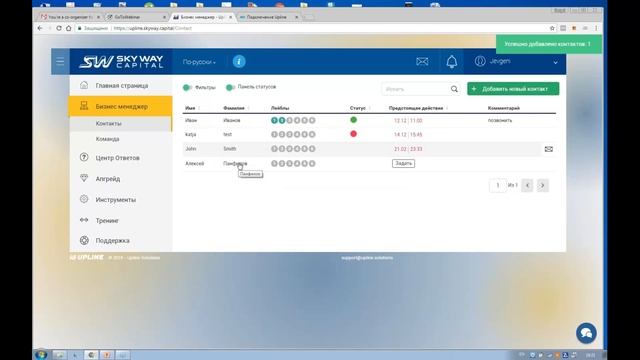Click the позвонить comment cell
Screen dimensions: 640x360
500,121
